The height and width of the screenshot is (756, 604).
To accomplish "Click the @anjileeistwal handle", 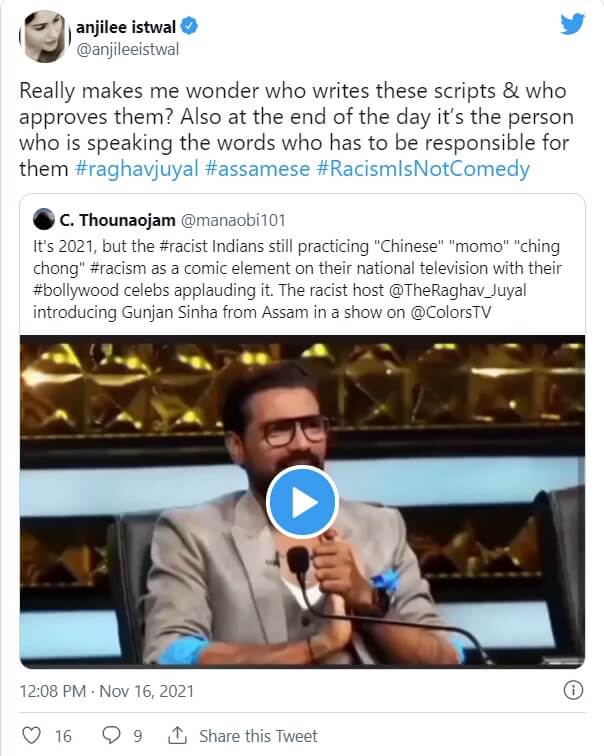I will tap(121, 49).
